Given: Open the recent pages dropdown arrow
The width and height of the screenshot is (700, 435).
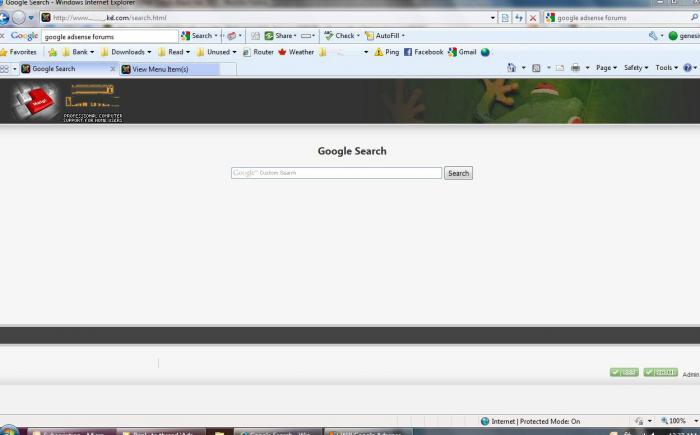Looking at the screenshot, I should [31, 18].
